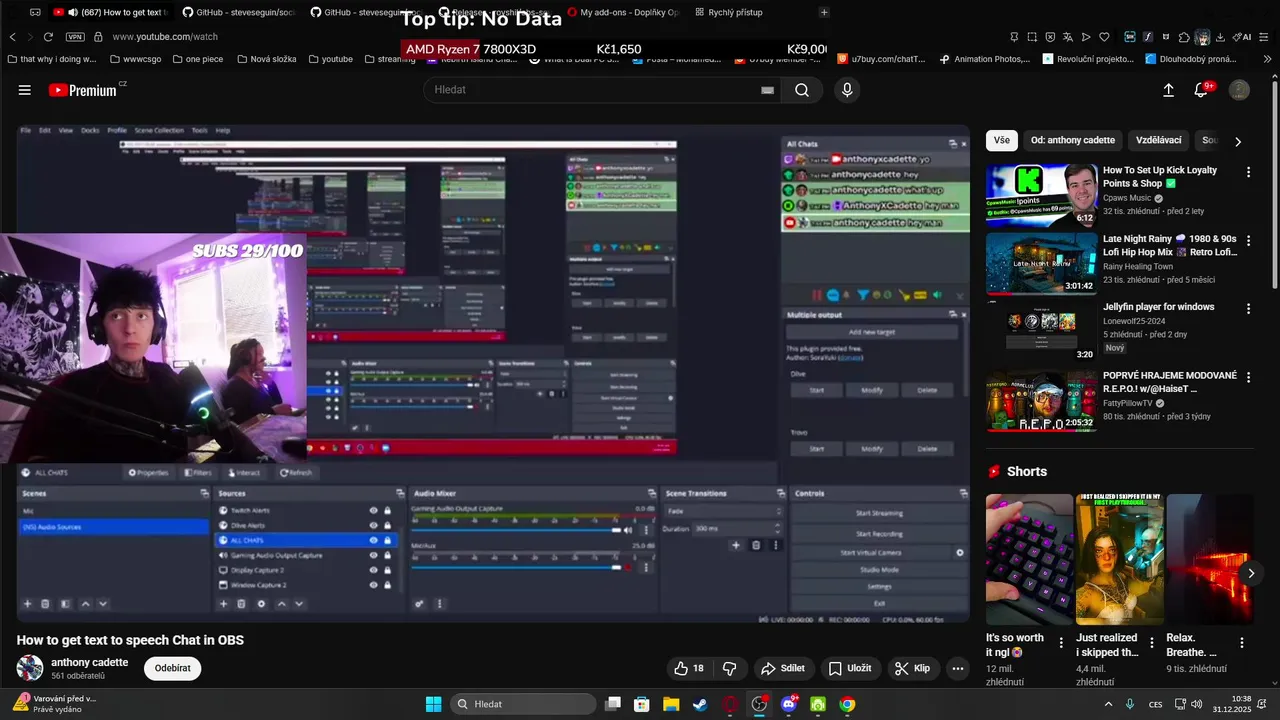1280x720 pixels.
Task: Click the heart bookmark icon in the browser toolbar
Action: (x=1104, y=37)
